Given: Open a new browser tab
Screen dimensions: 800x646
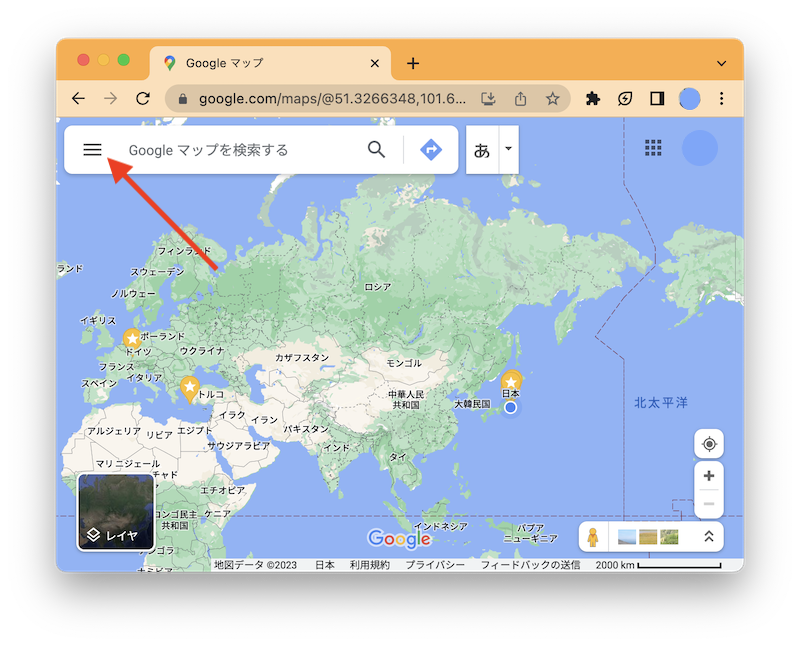Looking at the screenshot, I should [413, 63].
